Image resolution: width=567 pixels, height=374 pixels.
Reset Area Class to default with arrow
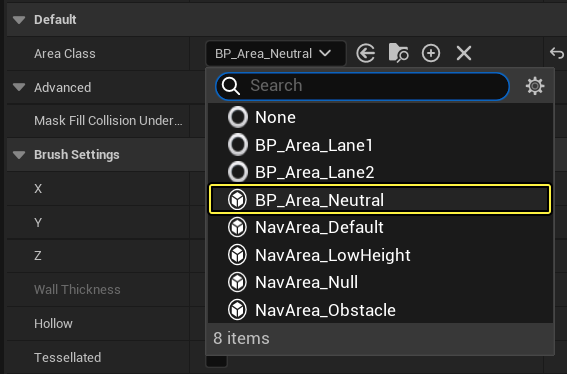pyautogui.click(x=557, y=54)
